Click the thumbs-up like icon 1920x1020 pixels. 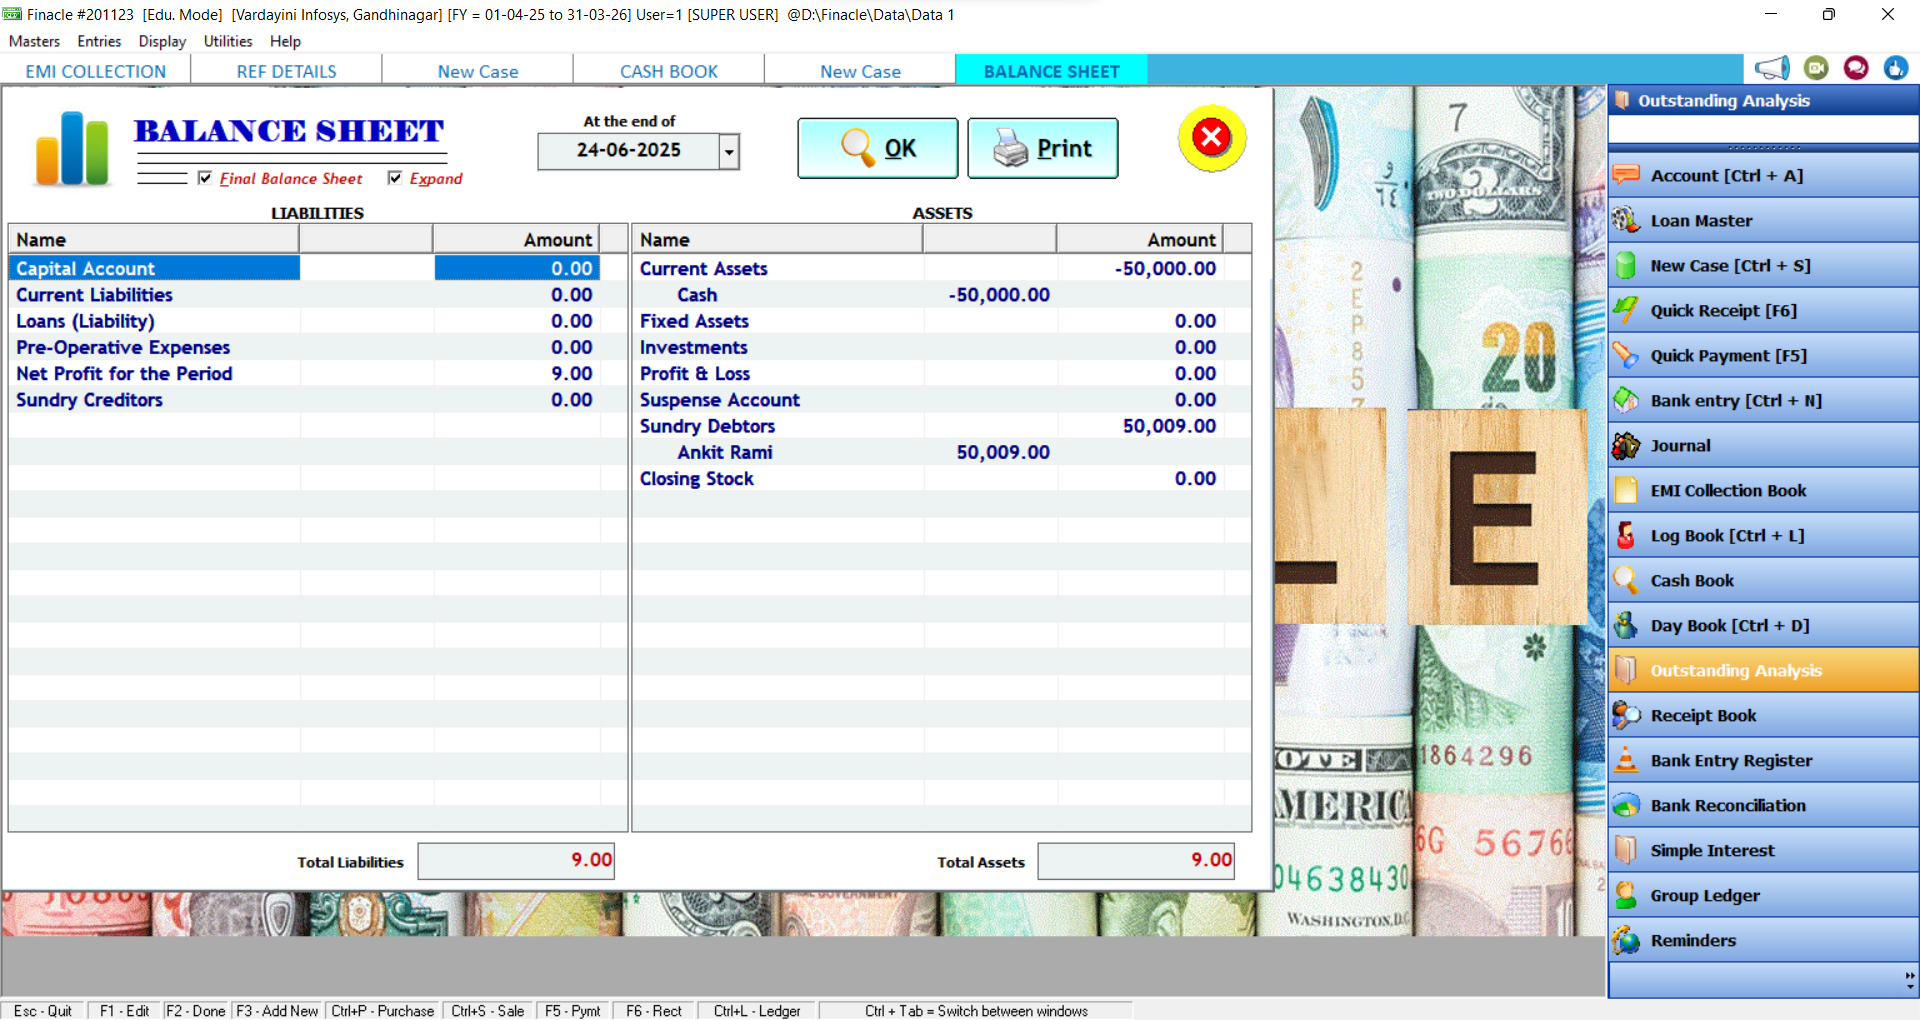[x=1895, y=68]
